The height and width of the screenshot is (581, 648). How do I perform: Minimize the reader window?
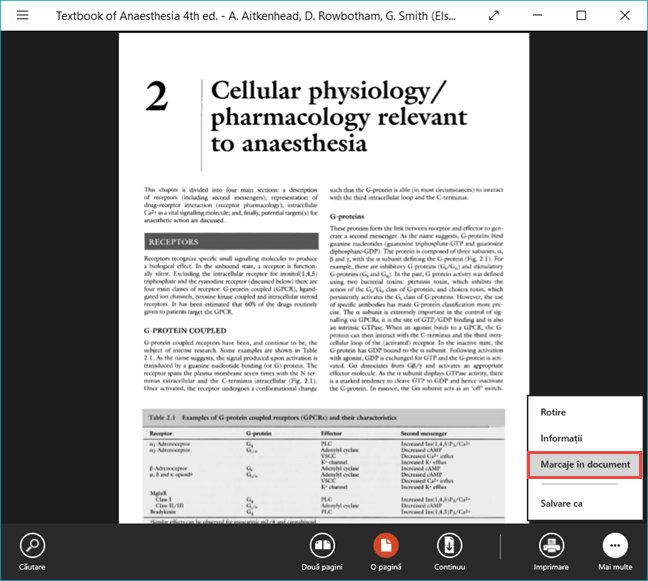pos(537,15)
